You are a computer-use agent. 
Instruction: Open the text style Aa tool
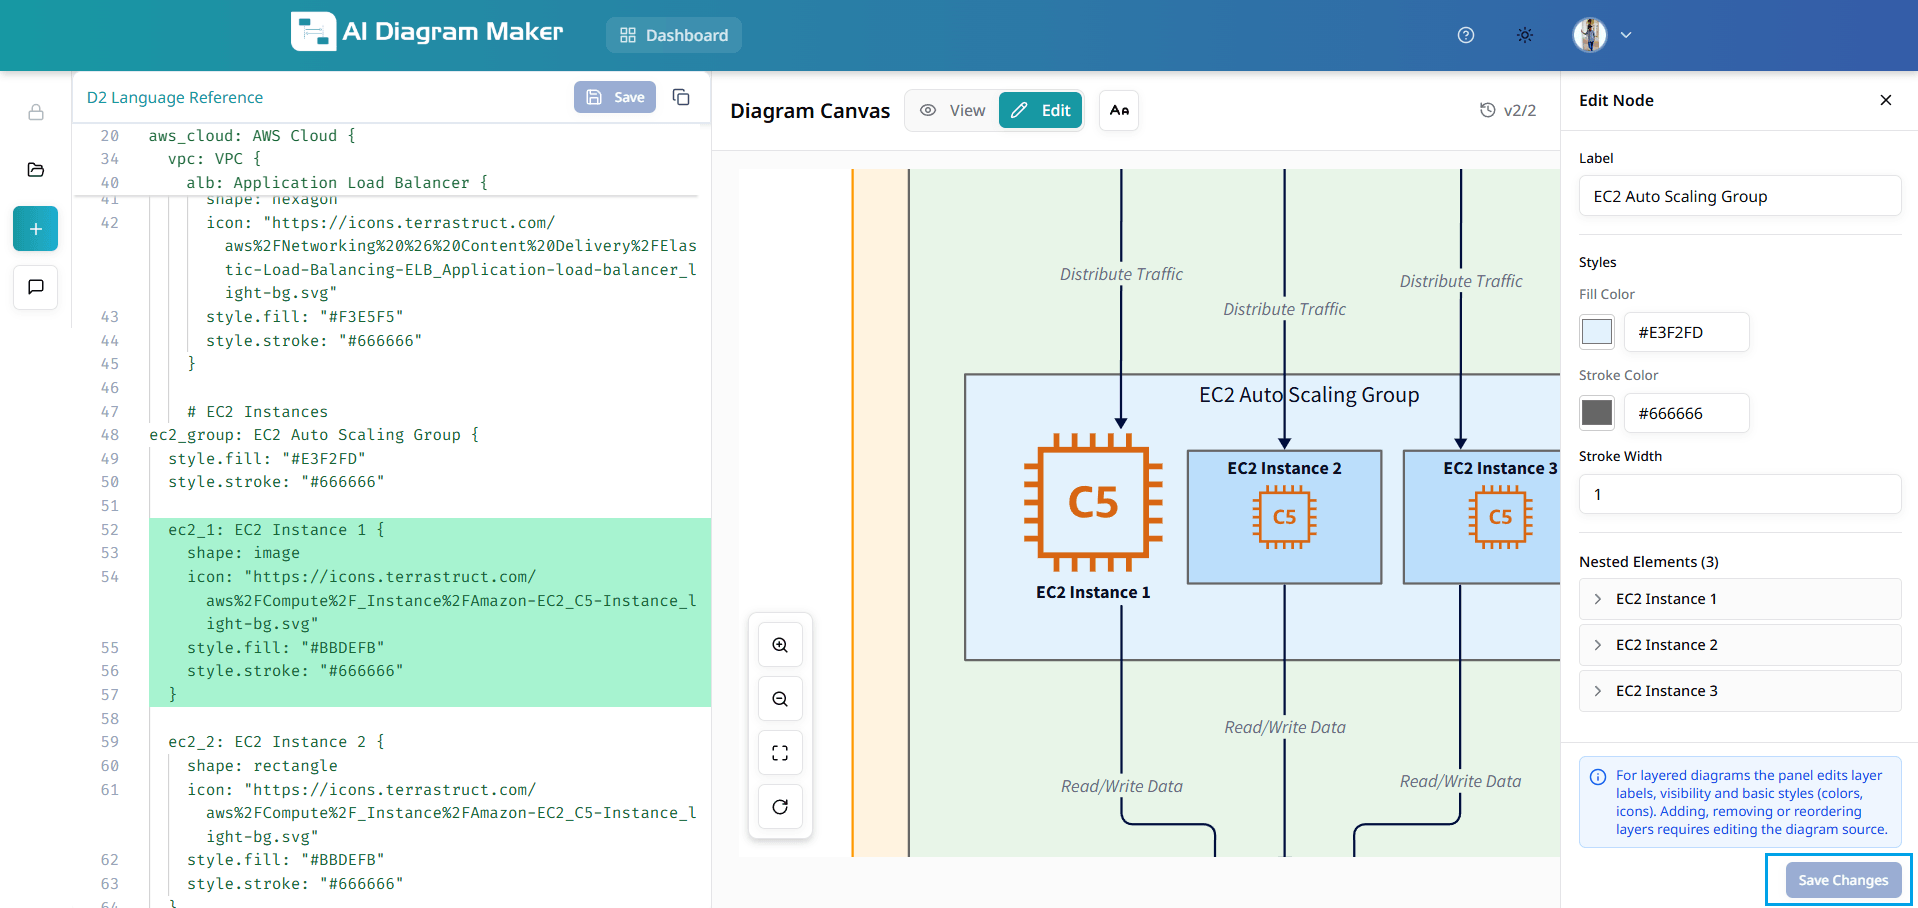point(1118,110)
